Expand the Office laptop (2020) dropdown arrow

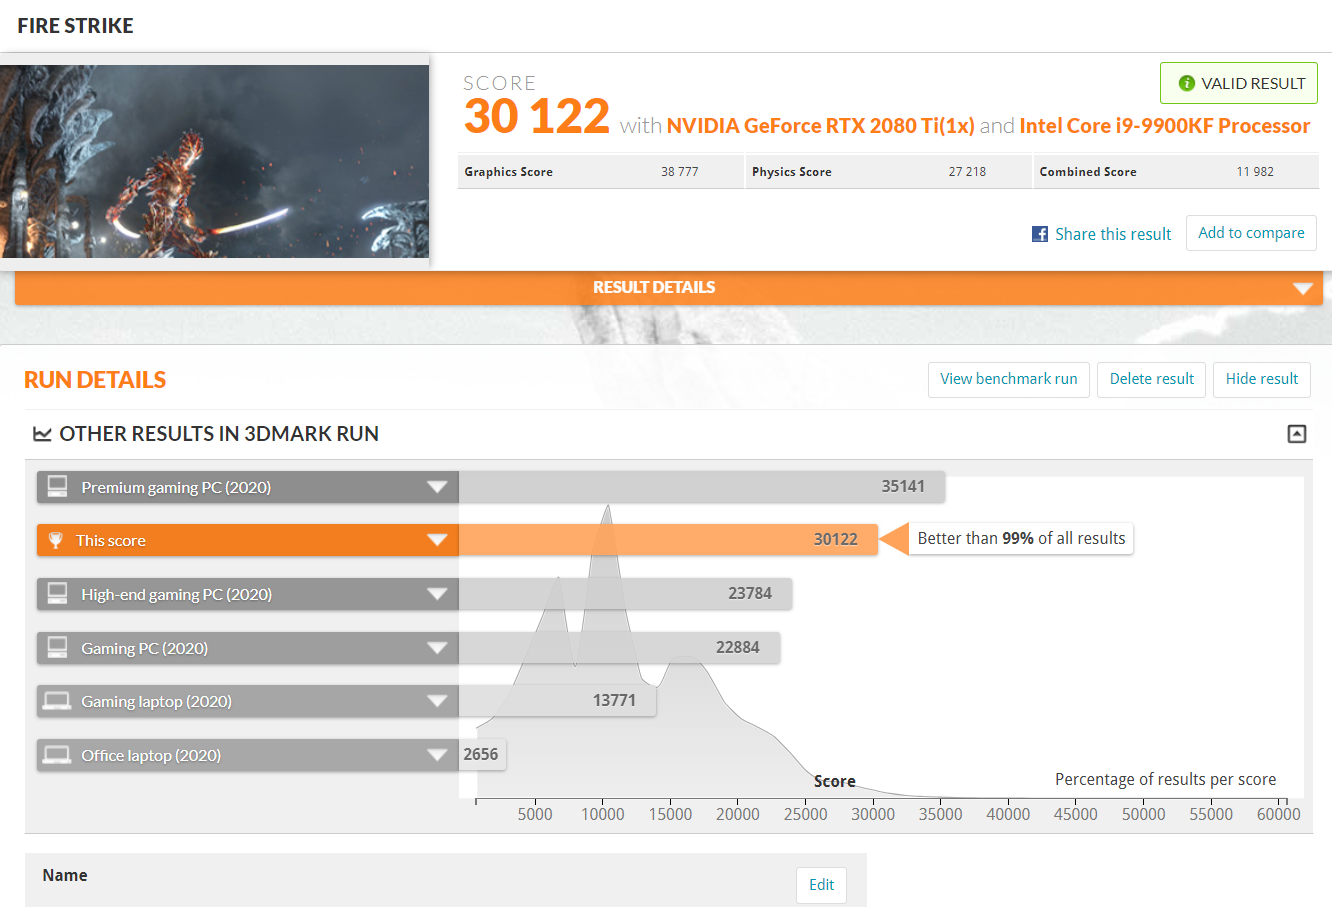click(x=437, y=755)
